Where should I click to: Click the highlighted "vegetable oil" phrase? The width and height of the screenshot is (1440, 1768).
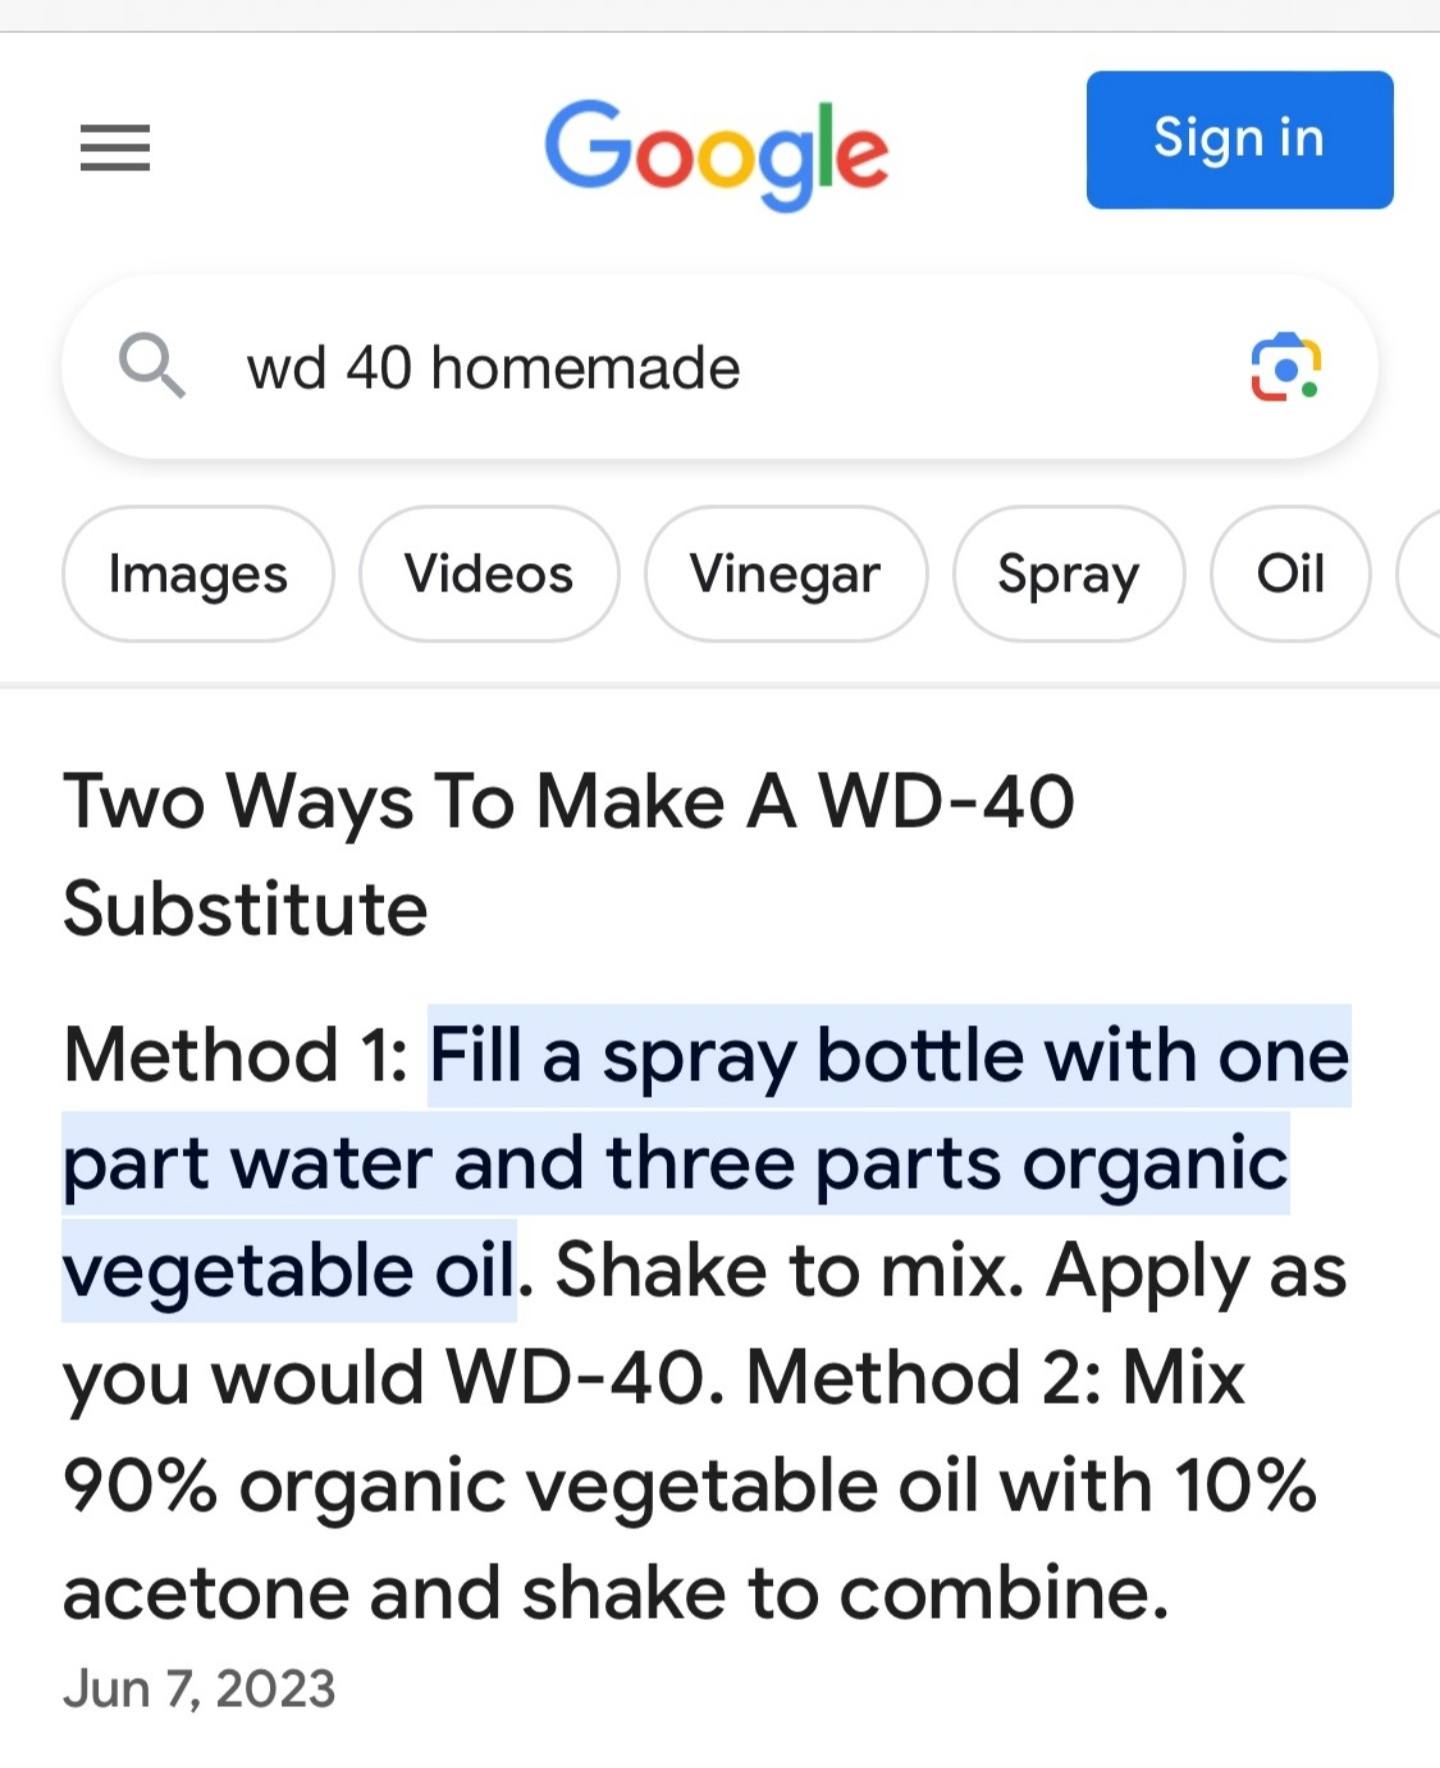pyautogui.click(x=288, y=1272)
